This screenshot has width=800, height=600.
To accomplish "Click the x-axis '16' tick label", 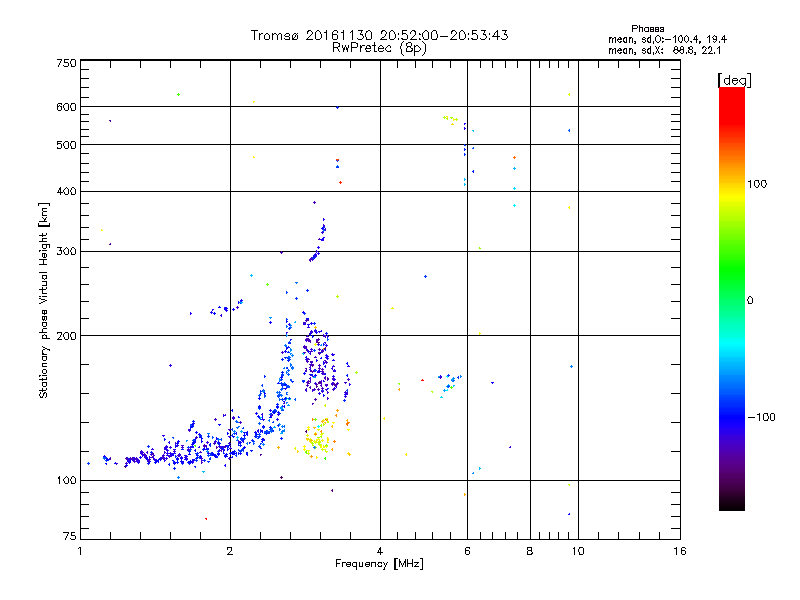I will coord(680,551).
